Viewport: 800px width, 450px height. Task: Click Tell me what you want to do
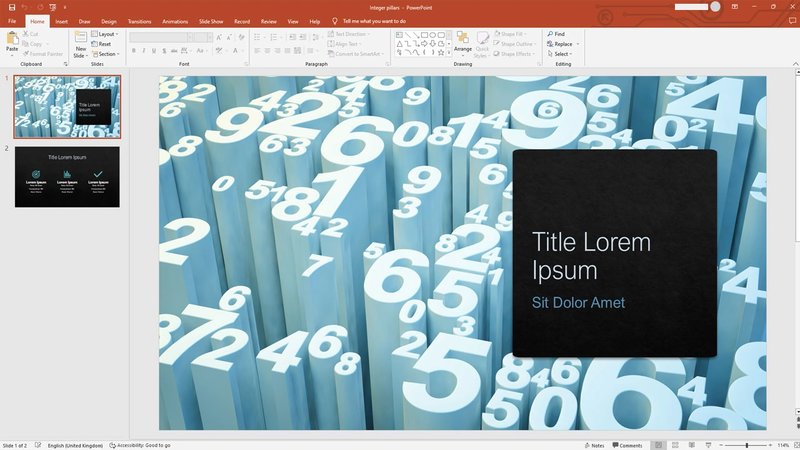(369, 21)
